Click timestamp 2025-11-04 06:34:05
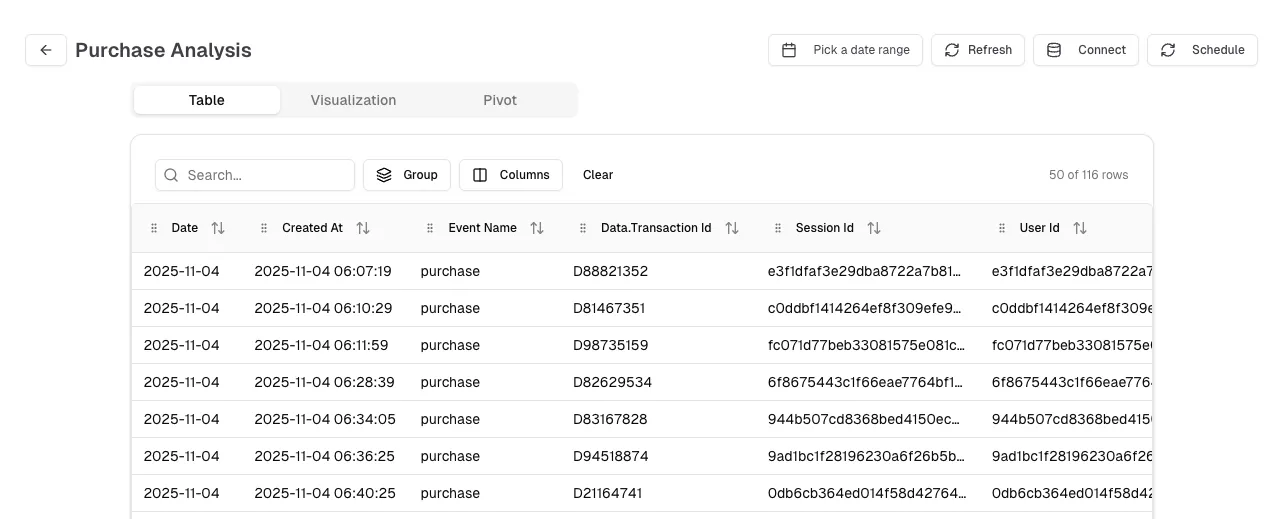This screenshot has height=519, width=1267. click(324, 419)
